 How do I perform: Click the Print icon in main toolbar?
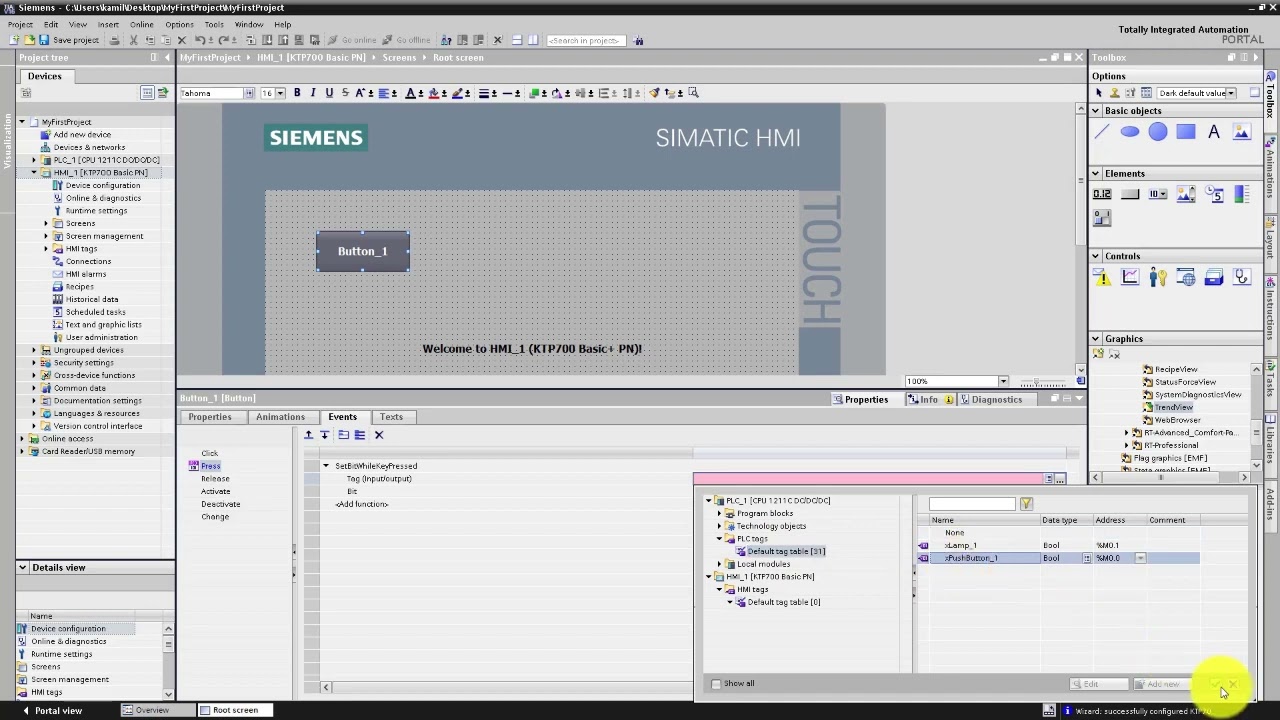(115, 40)
